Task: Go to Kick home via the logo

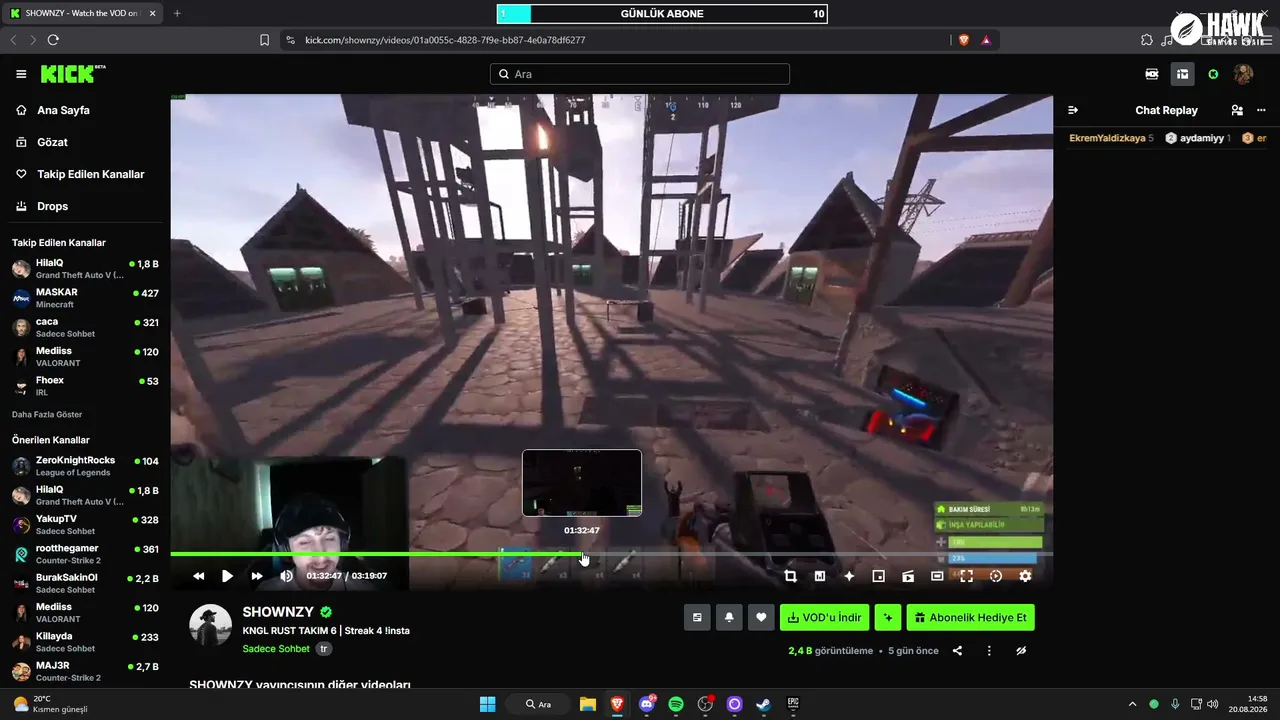Action: (72, 74)
